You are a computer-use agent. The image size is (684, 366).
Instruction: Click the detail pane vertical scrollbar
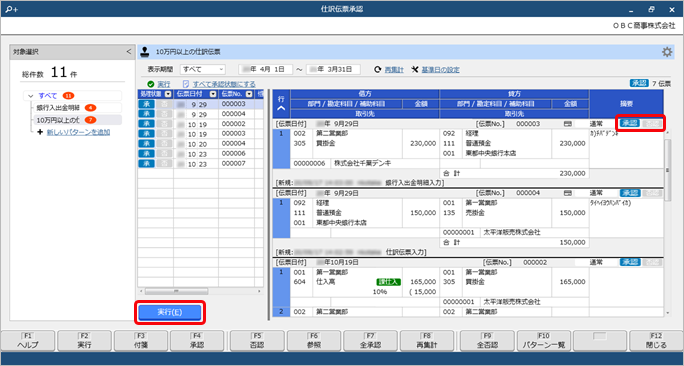tap(667, 170)
